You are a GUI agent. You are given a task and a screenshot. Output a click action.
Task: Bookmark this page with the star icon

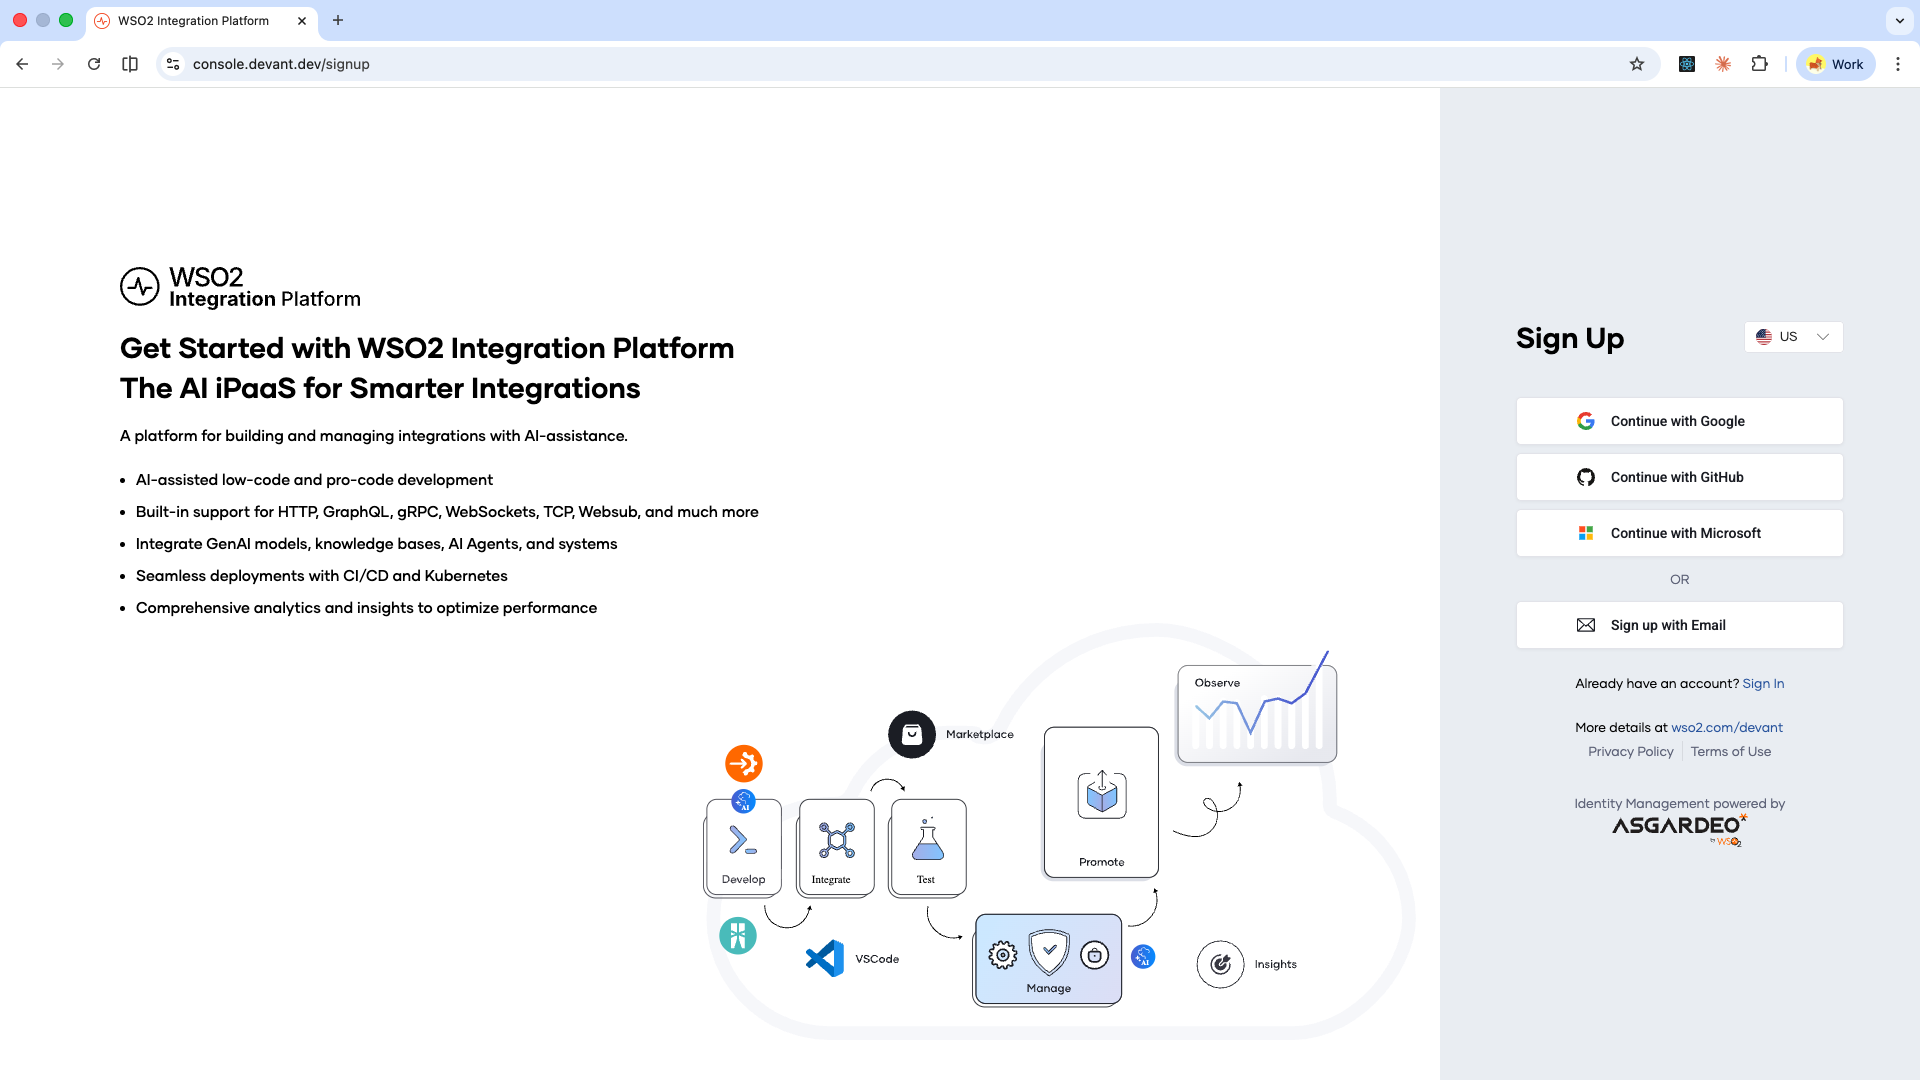[x=1637, y=64]
